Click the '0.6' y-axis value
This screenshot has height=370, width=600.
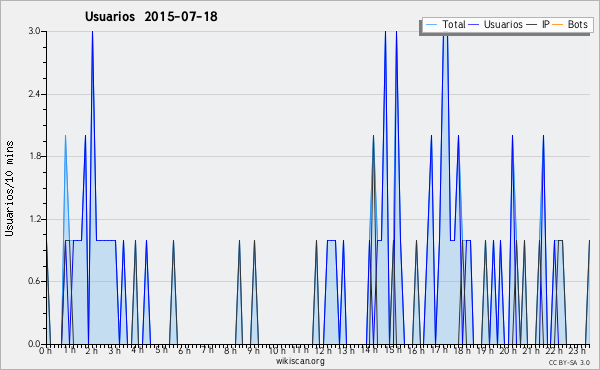pyautogui.click(x=34, y=281)
